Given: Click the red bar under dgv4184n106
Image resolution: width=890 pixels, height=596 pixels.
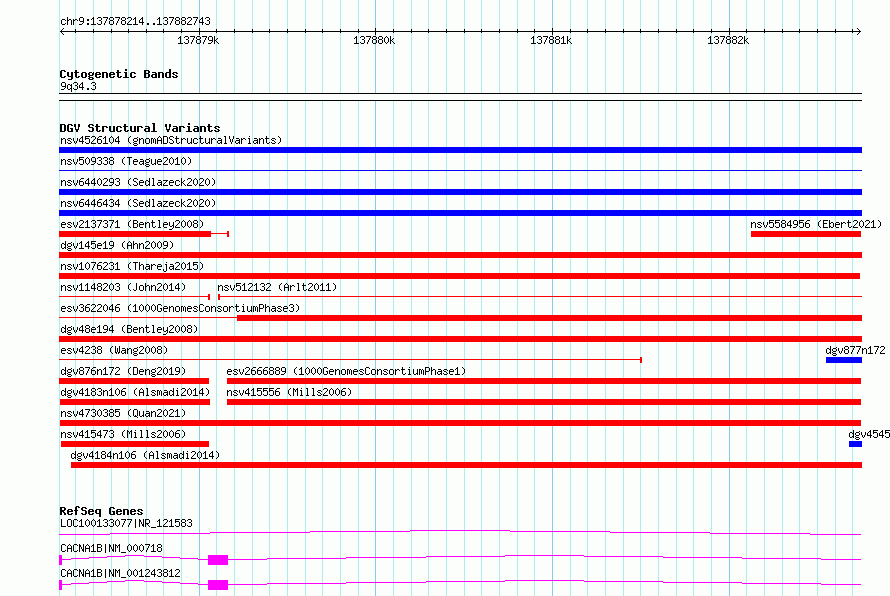Looking at the screenshot, I should pyautogui.click(x=466, y=465).
